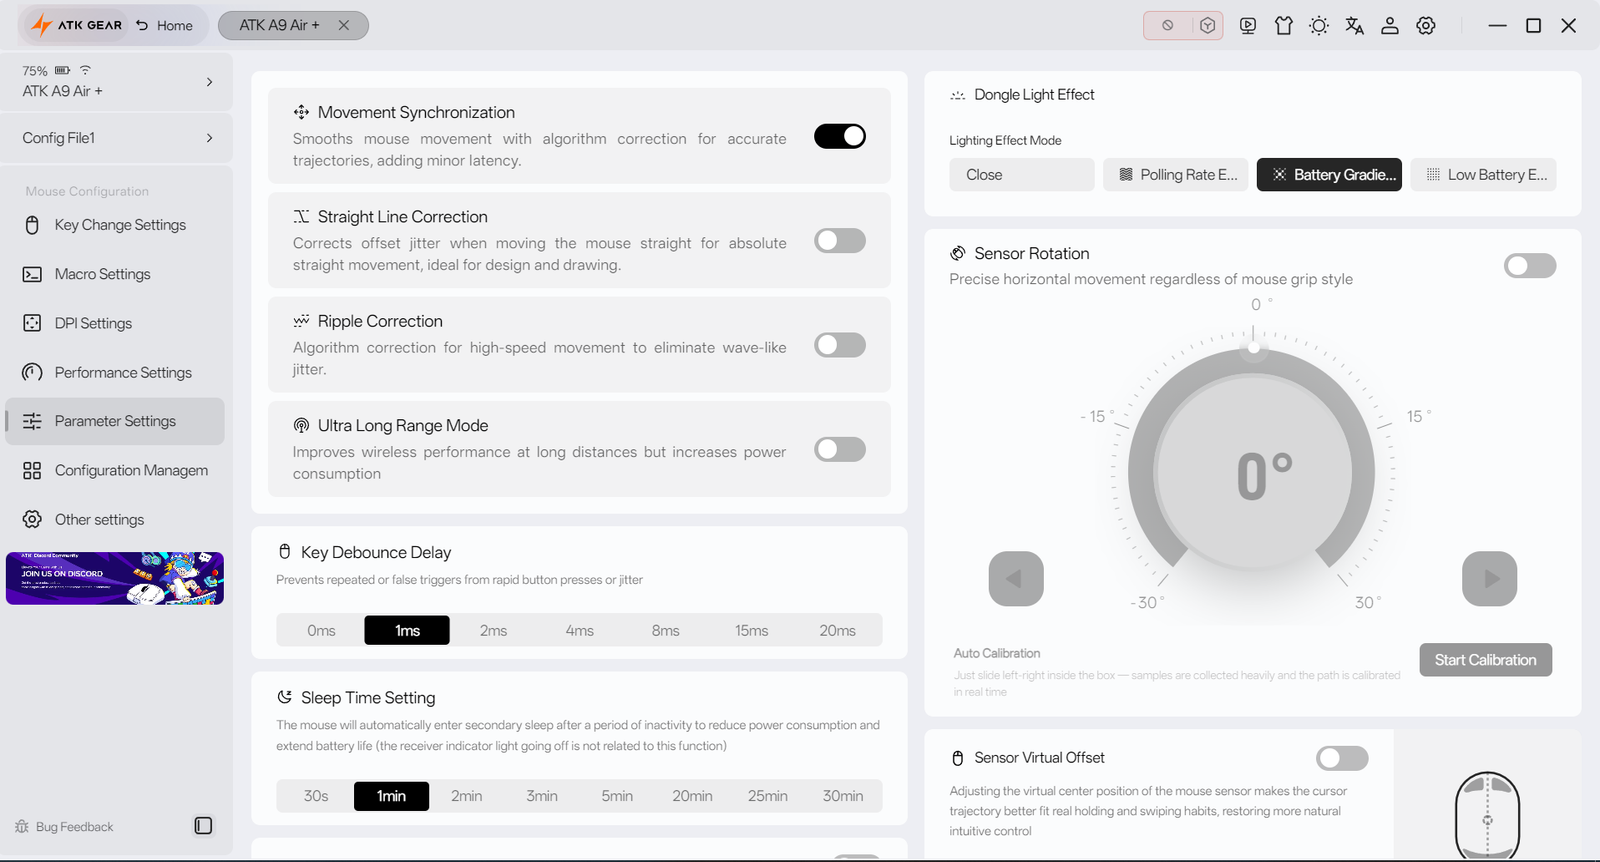Expand the Config File1 selector
The image size is (1600, 862).
(x=117, y=138)
